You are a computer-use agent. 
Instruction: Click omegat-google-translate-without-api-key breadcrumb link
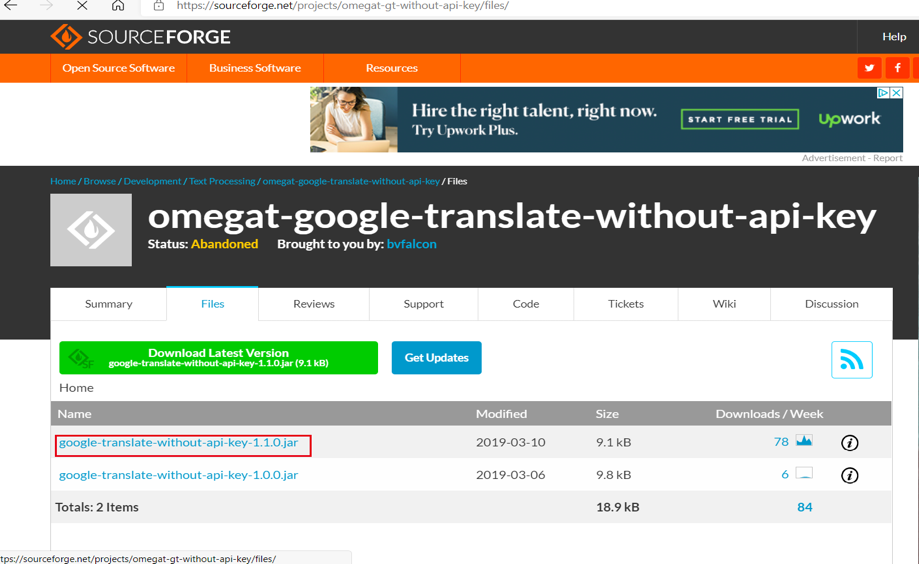pyautogui.click(x=351, y=181)
